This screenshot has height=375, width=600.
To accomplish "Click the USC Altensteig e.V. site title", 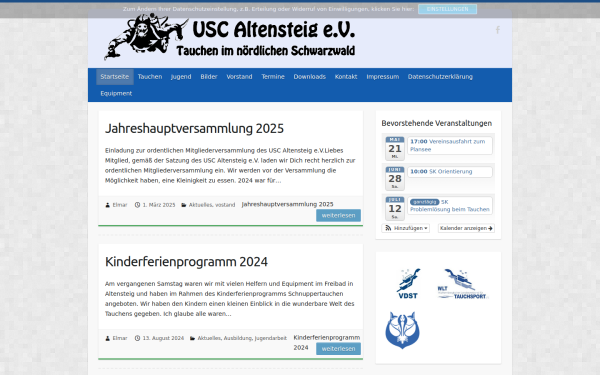I will [274, 30].
